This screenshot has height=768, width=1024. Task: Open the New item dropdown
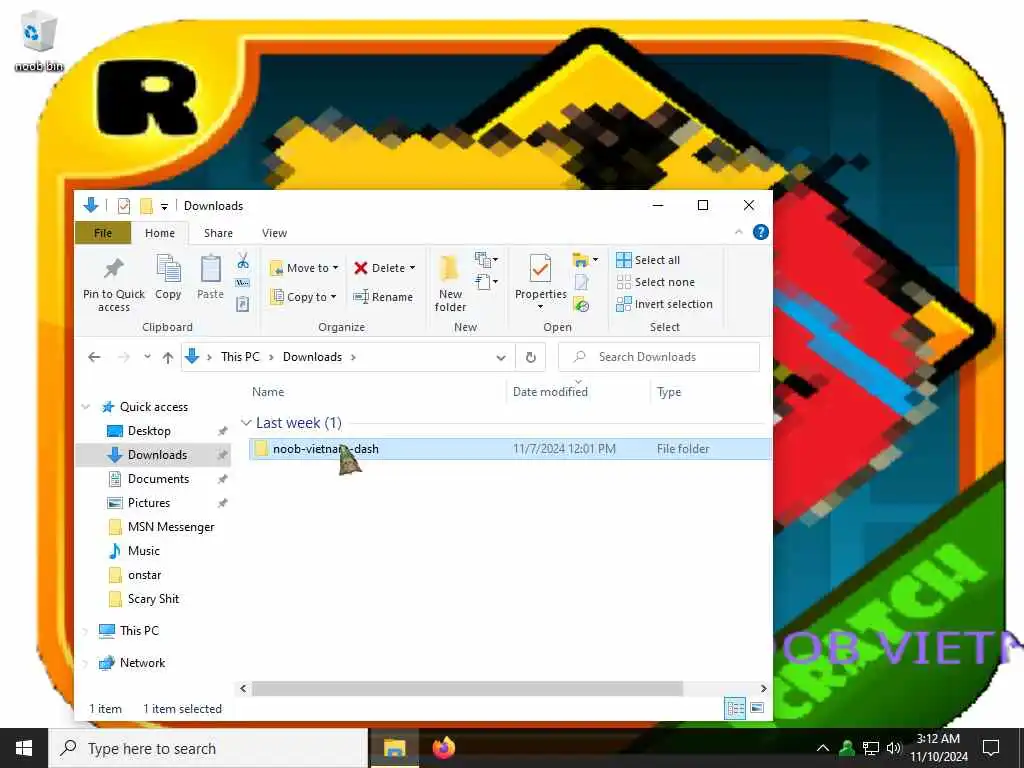point(487,260)
